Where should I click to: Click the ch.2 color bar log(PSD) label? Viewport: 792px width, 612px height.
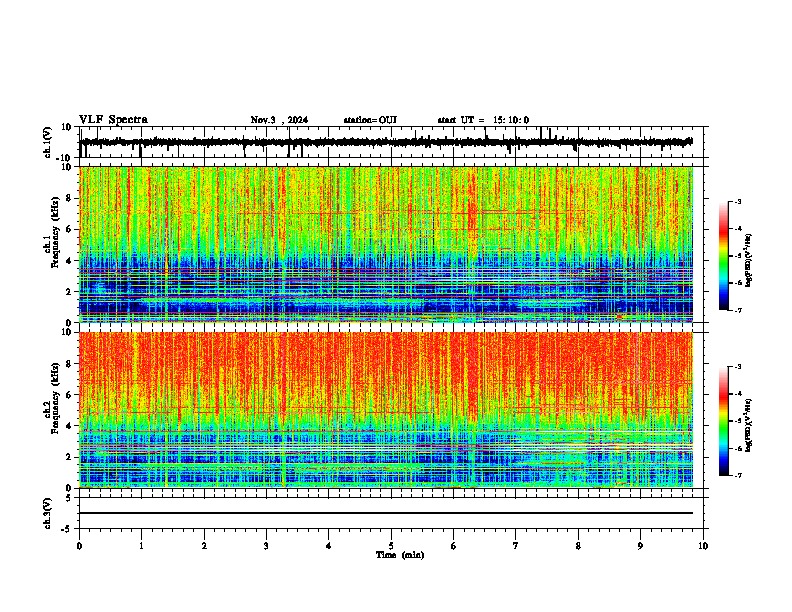coord(749,425)
